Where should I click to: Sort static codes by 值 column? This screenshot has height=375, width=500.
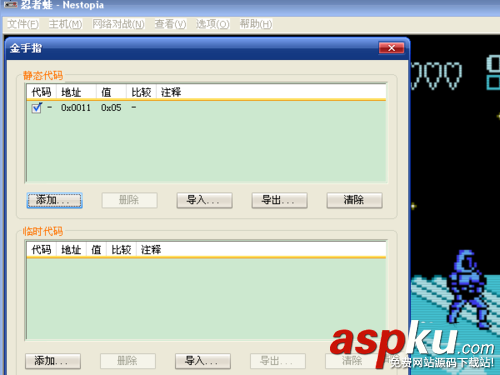(111, 92)
